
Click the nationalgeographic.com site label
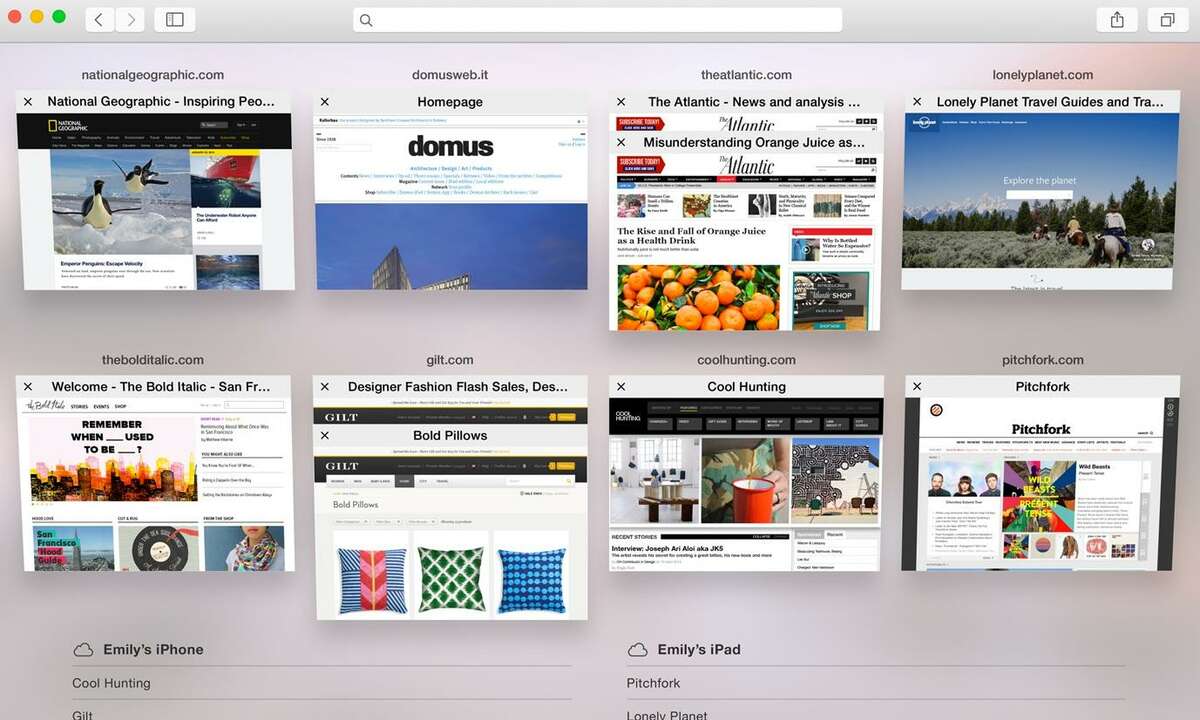(x=153, y=75)
